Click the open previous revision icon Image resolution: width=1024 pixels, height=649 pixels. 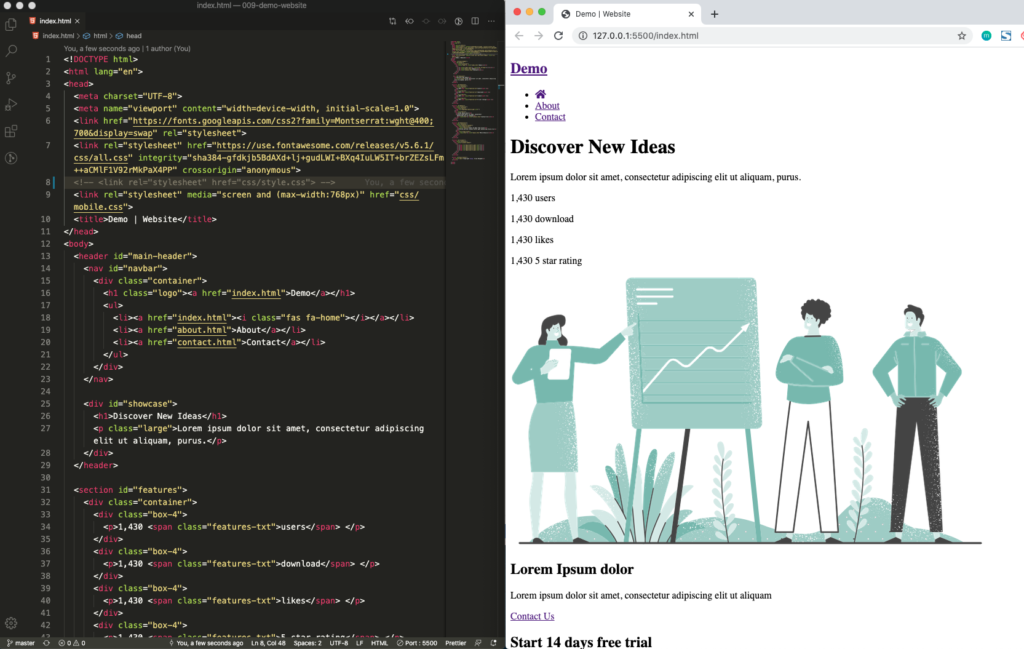pos(409,21)
